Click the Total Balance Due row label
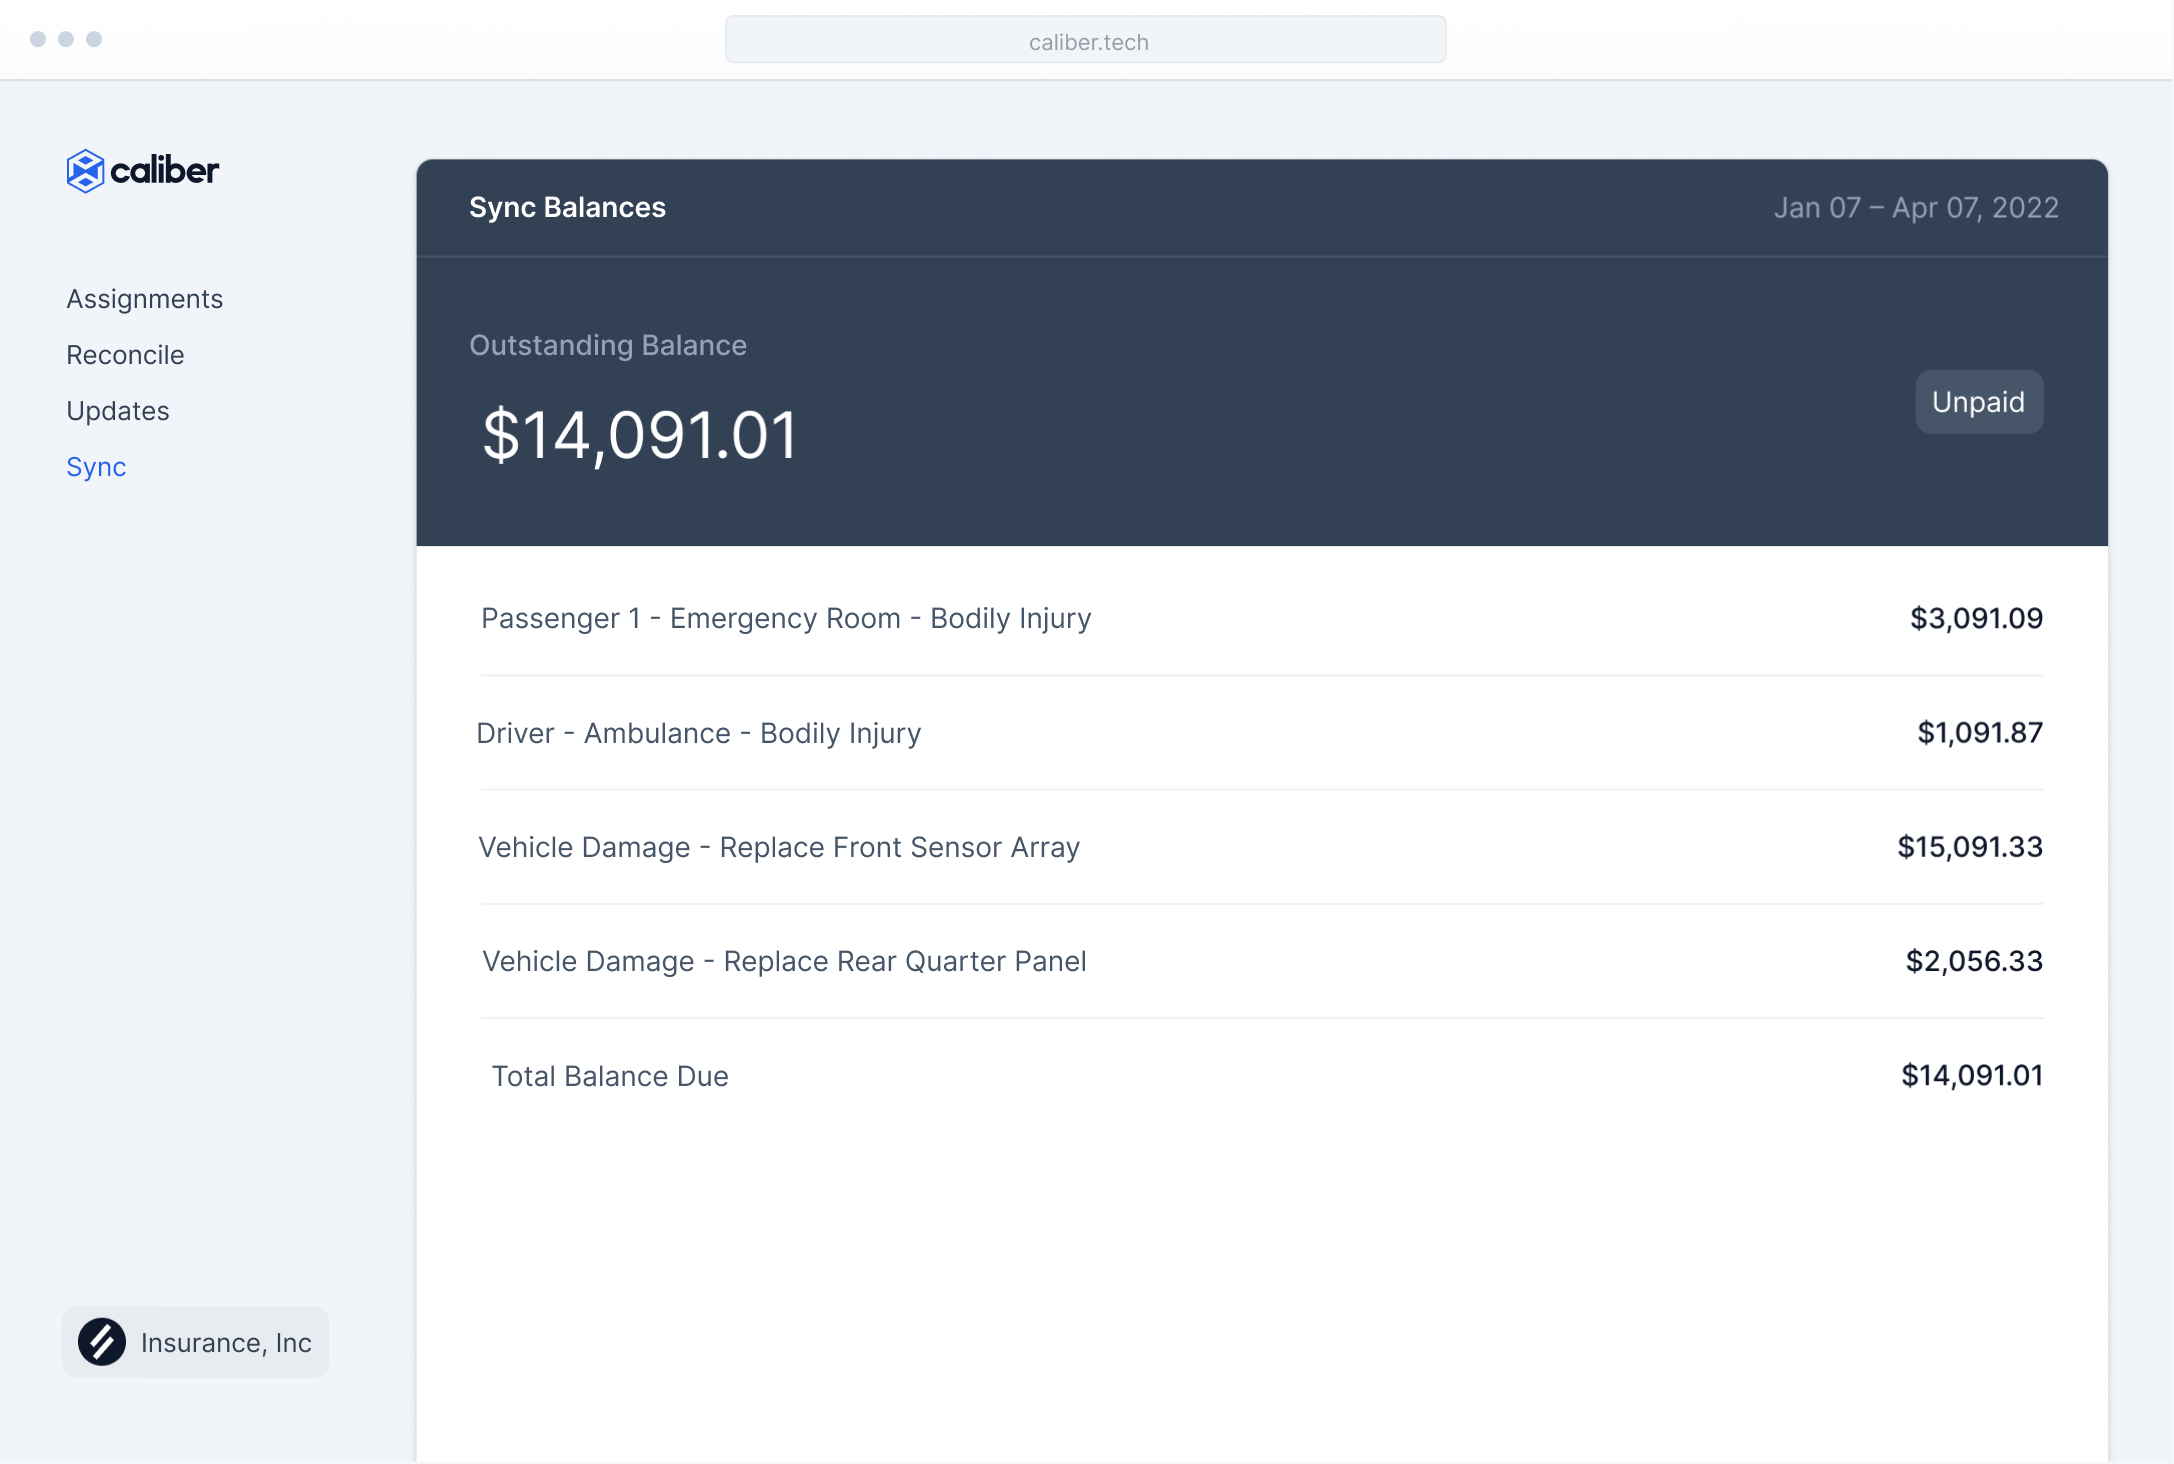The width and height of the screenshot is (2174, 1464). coord(609,1076)
